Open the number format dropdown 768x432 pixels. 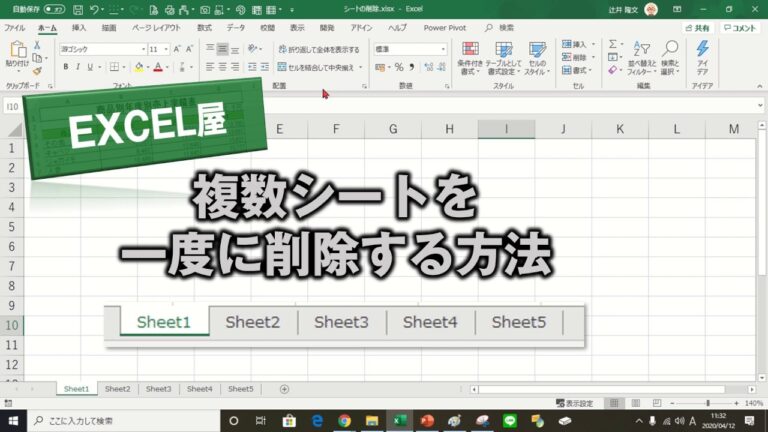pyautogui.click(x=443, y=49)
